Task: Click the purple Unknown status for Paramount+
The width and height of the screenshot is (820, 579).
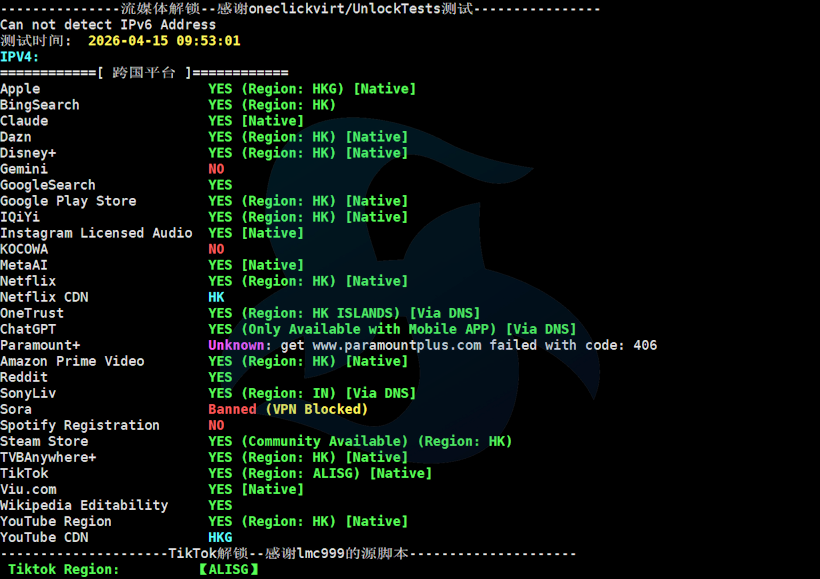Action: coord(236,345)
